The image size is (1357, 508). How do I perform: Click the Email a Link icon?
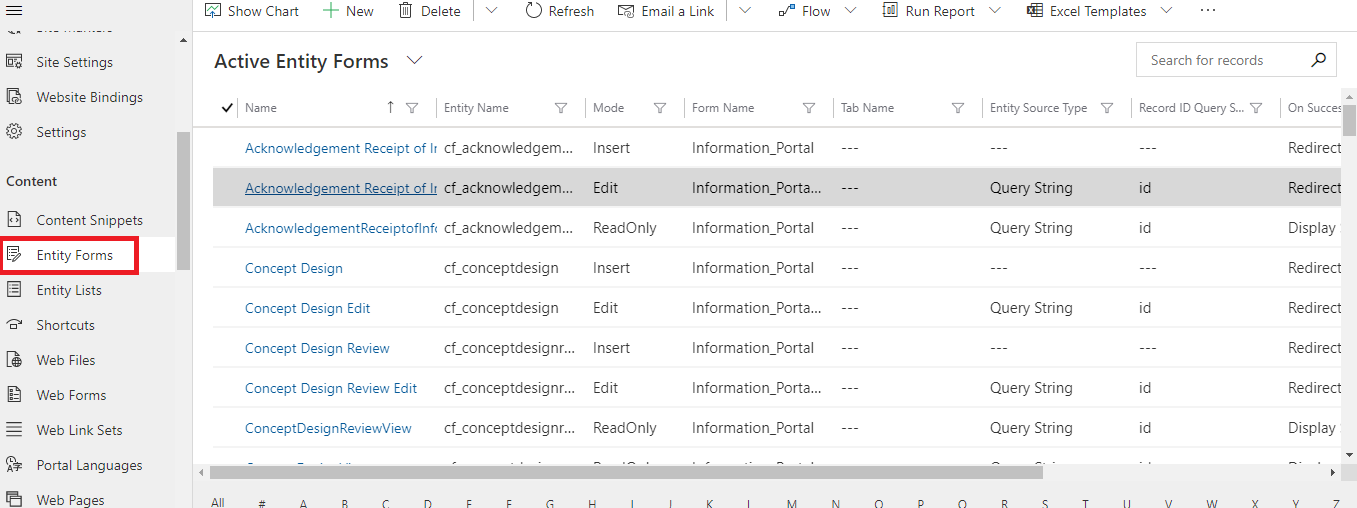click(x=626, y=11)
